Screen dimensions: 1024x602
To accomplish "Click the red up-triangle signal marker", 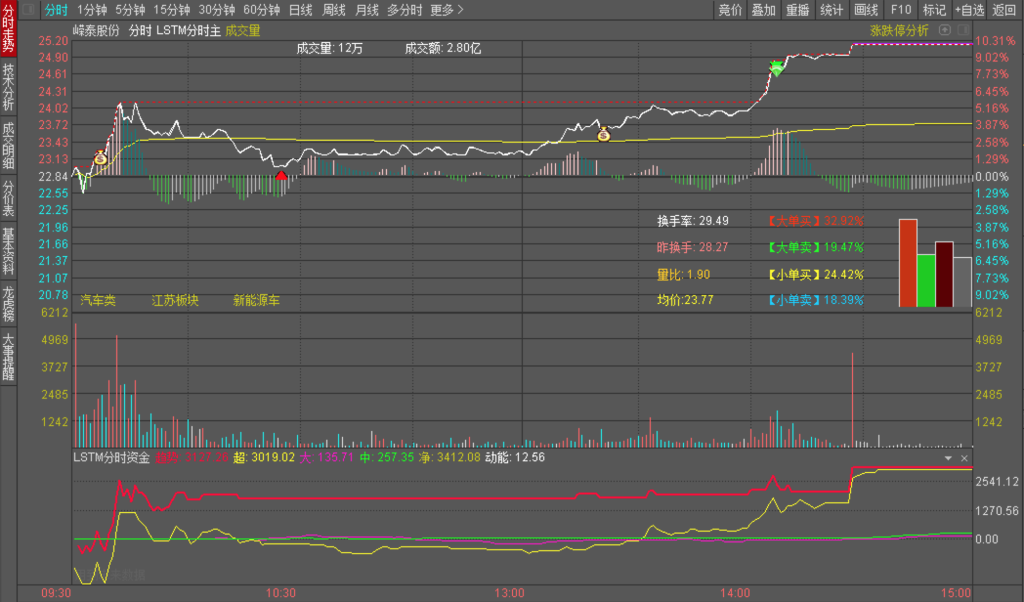I will point(282,177).
